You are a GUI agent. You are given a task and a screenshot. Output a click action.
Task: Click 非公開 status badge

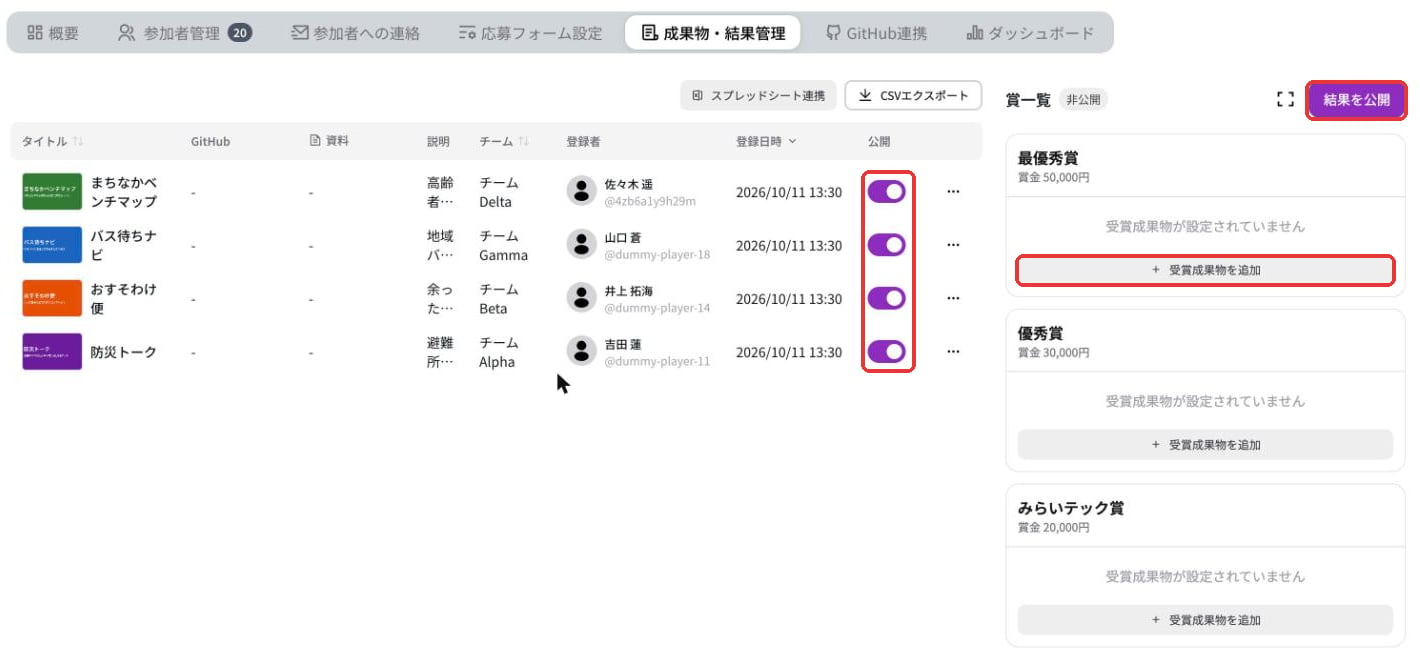1084,100
